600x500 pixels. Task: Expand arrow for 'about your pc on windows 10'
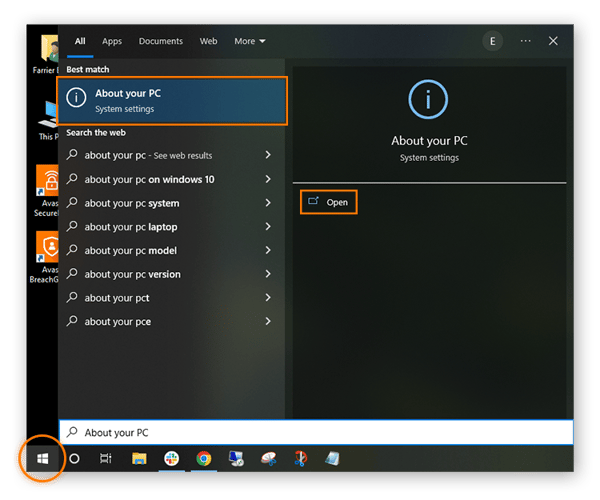click(268, 179)
